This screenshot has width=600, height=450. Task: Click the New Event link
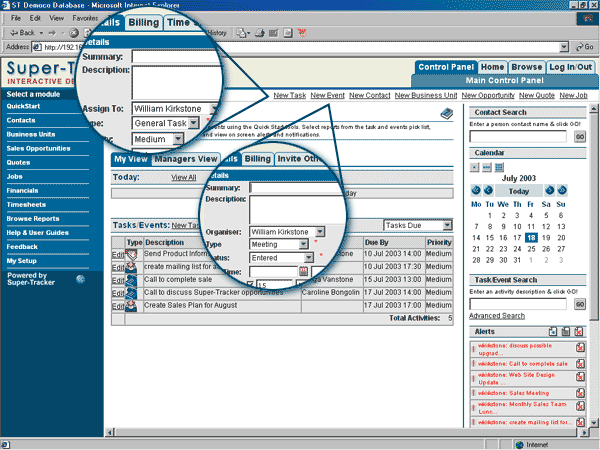[x=328, y=95]
